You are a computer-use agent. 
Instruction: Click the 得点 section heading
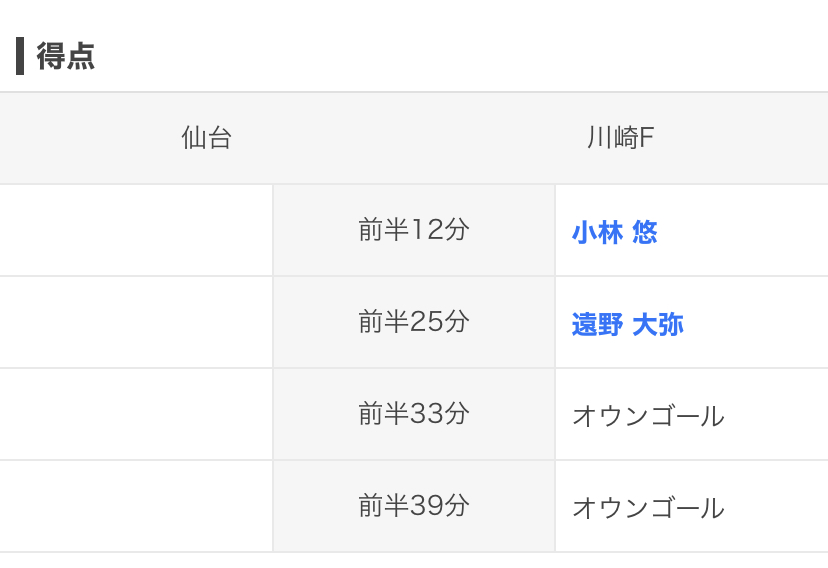pos(65,56)
